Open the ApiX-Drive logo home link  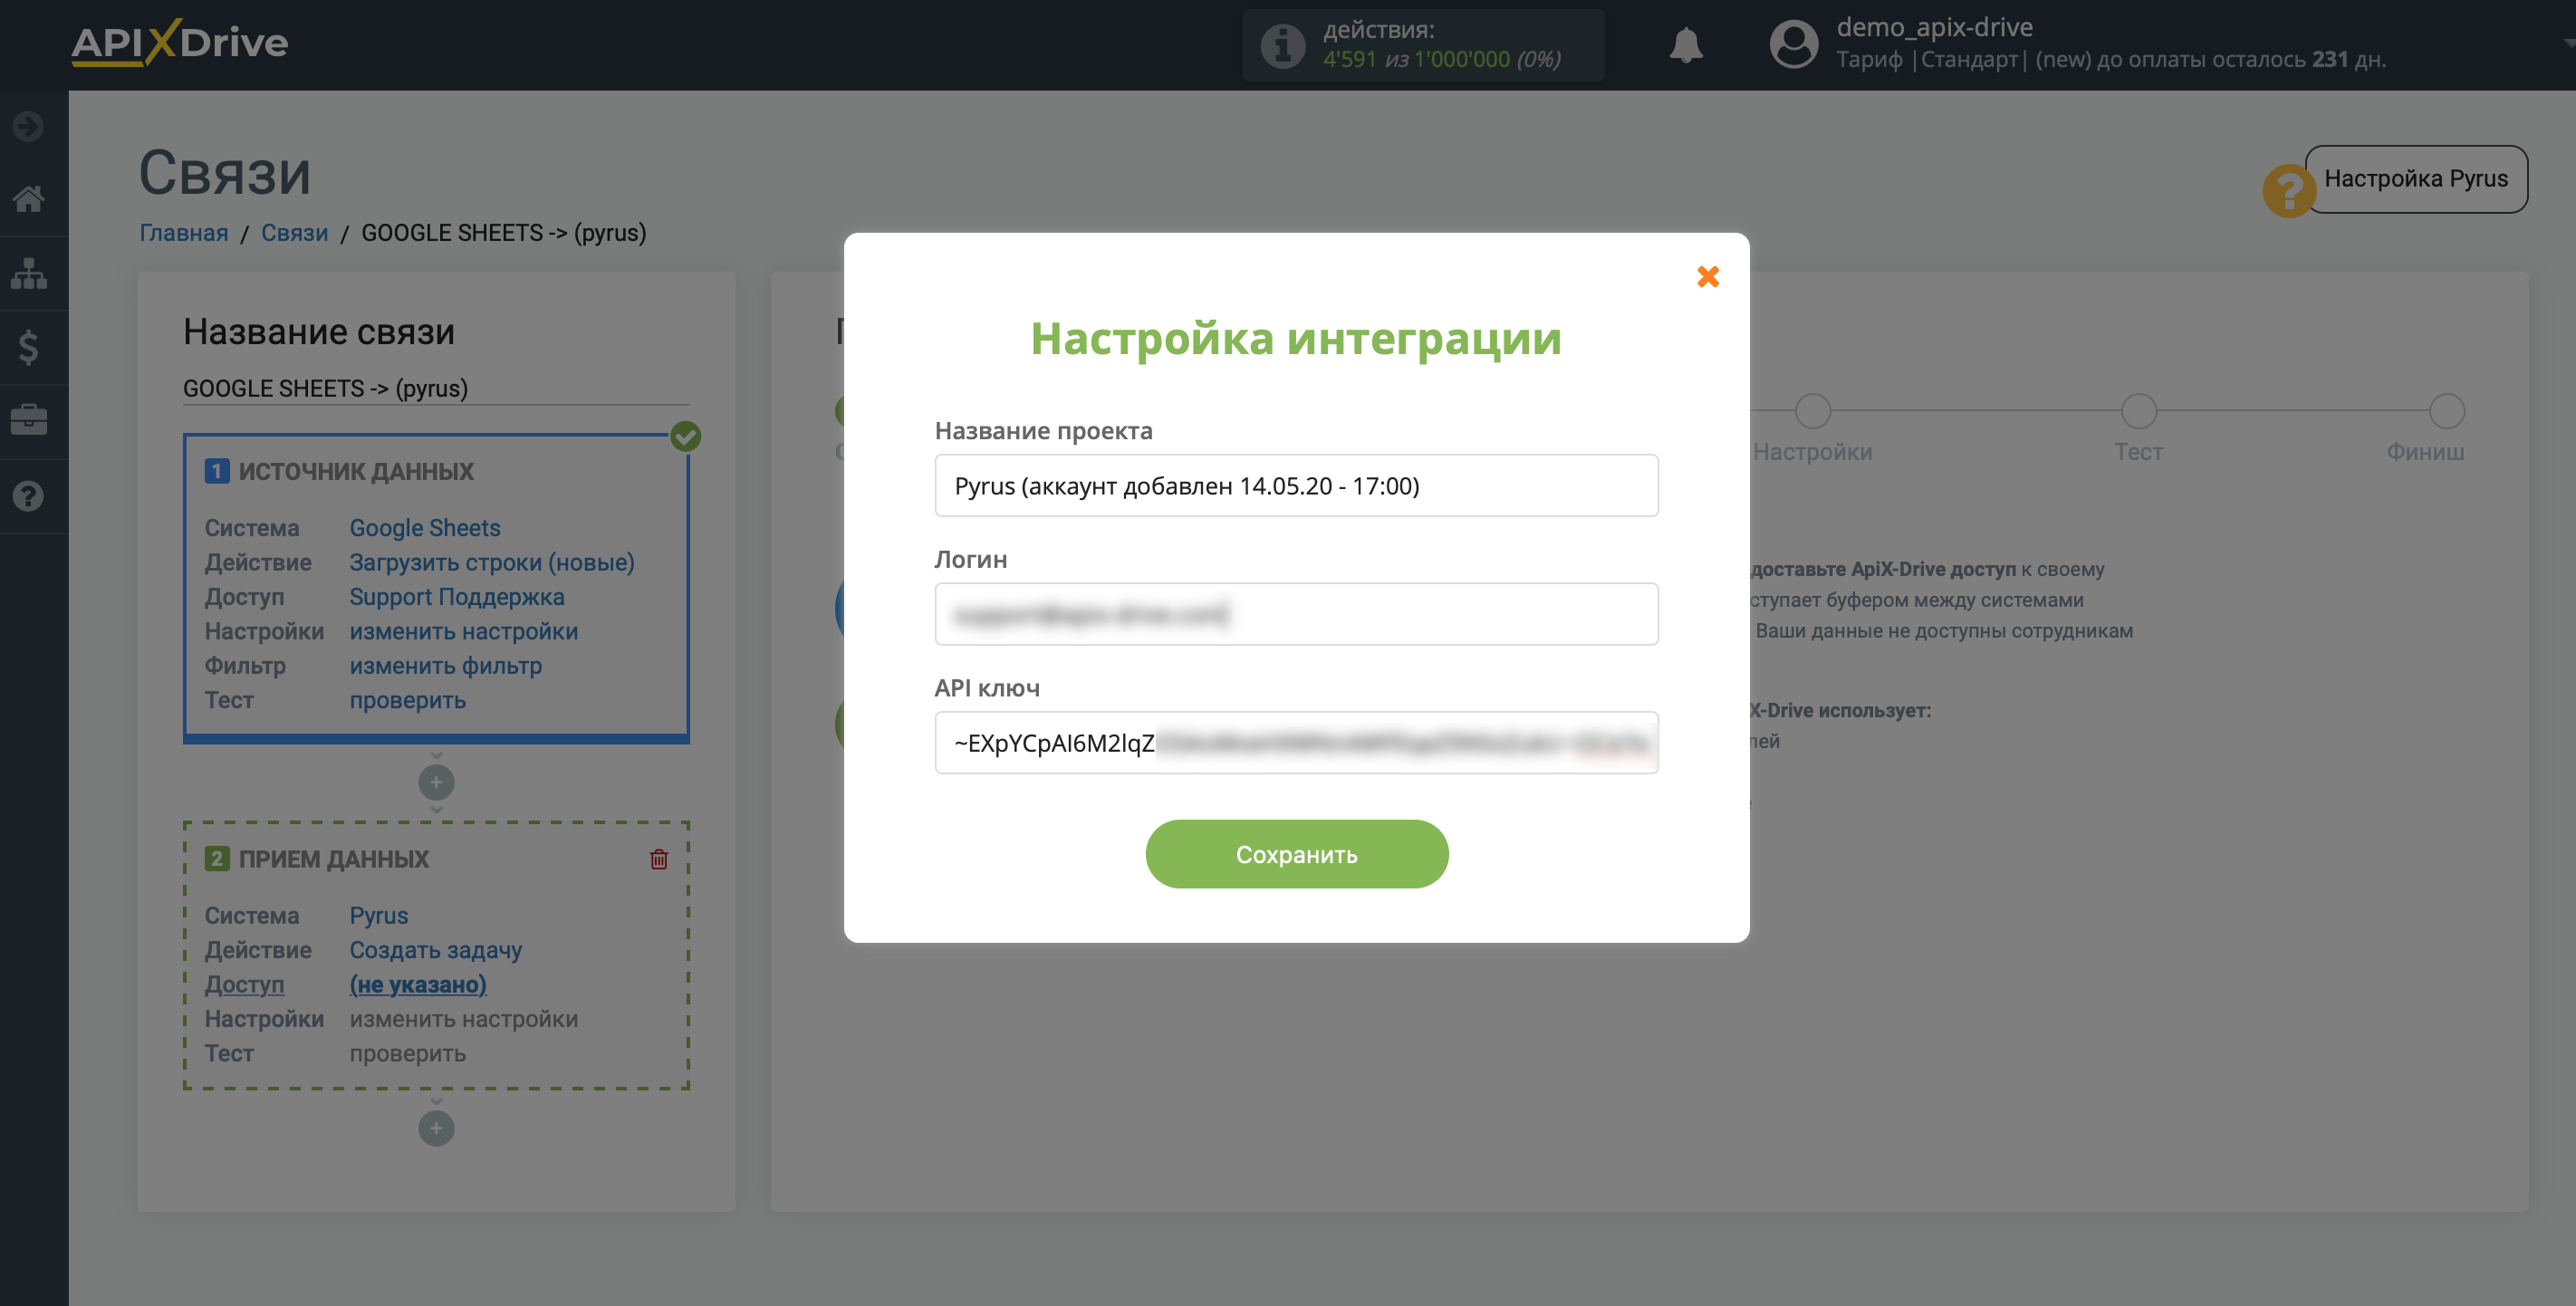(180, 43)
